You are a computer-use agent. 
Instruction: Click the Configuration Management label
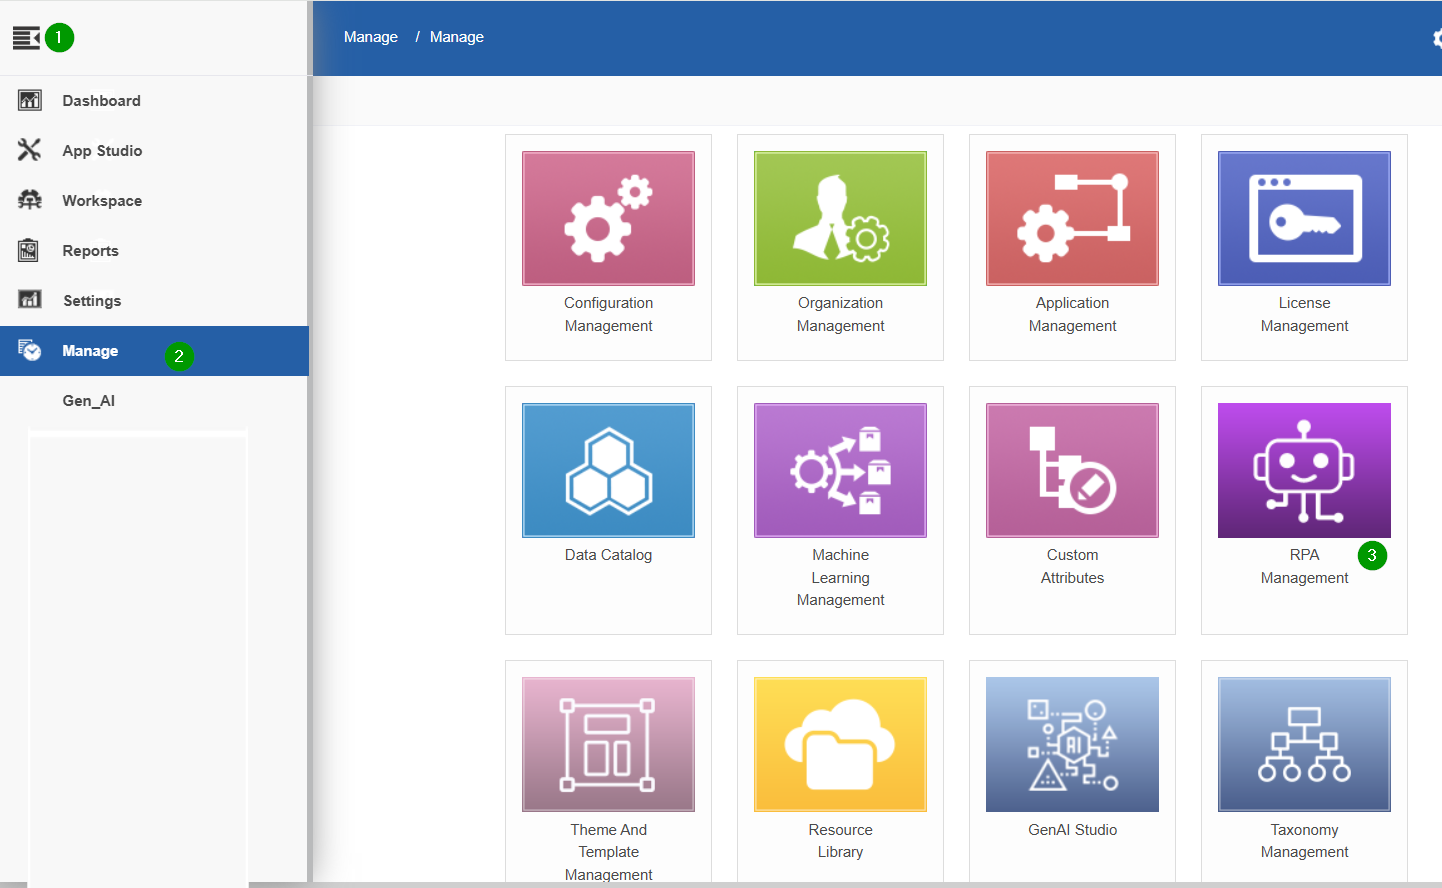608,314
